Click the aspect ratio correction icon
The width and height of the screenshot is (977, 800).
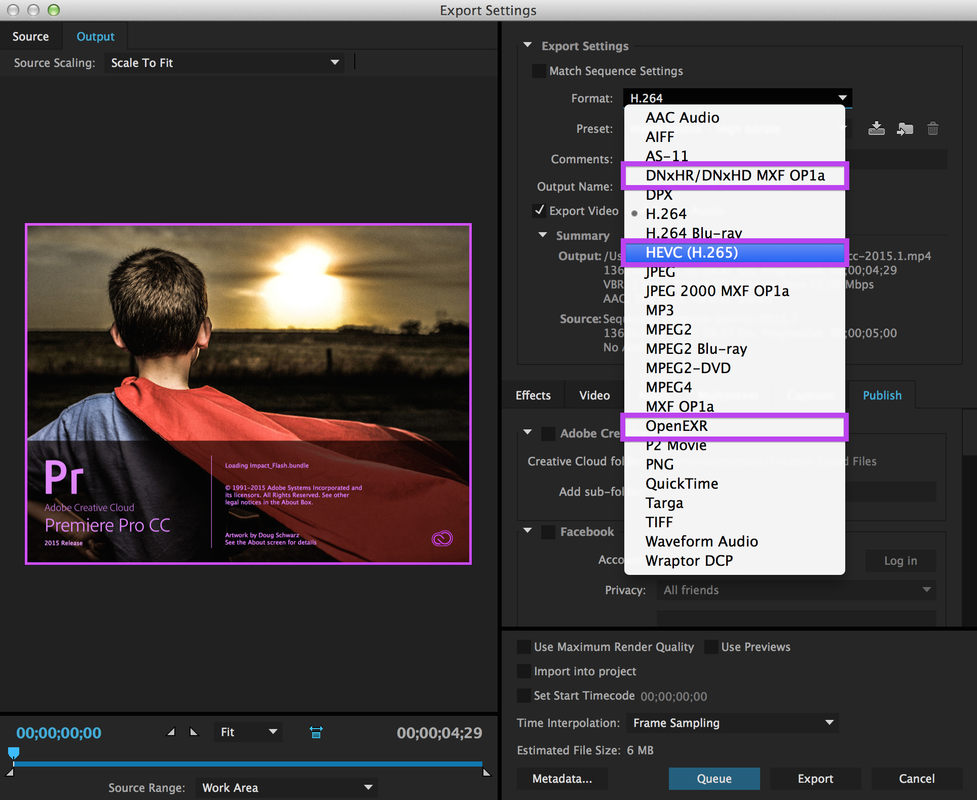316,732
